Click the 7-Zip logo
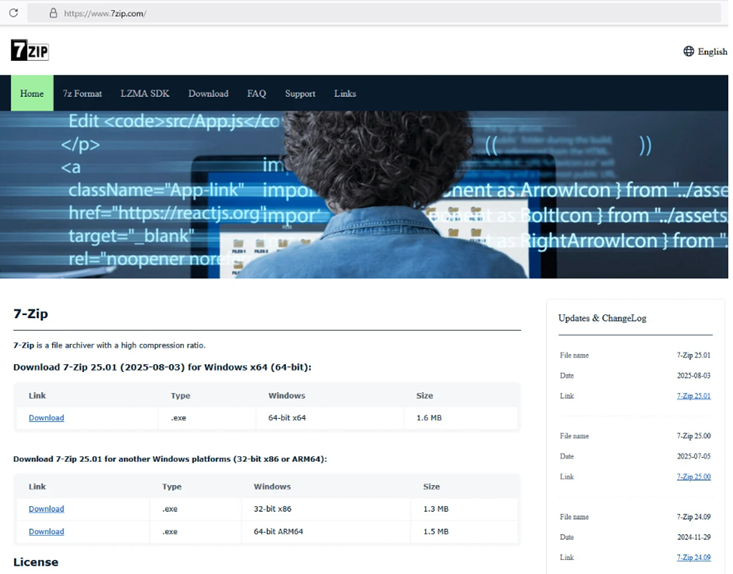 coord(30,51)
